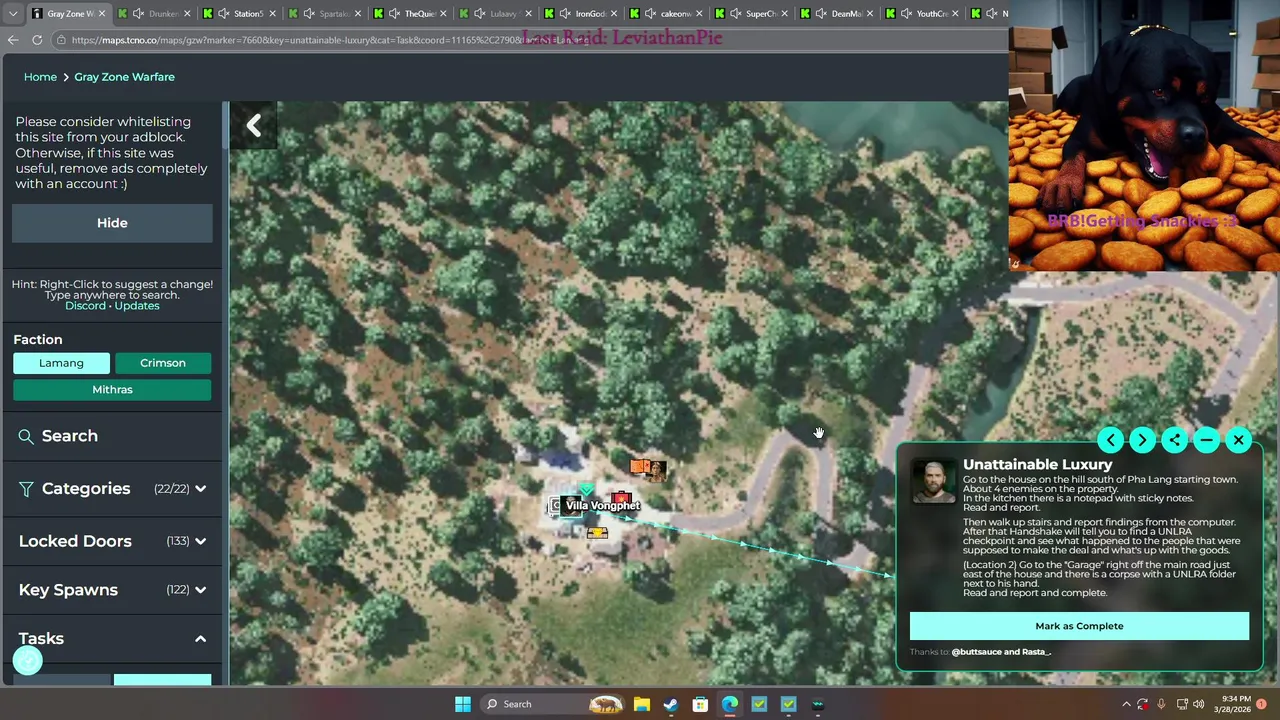Open File Explorer from the taskbar
Viewport: 1280px width, 720px height.
pyautogui.click(x=641, y=704)
